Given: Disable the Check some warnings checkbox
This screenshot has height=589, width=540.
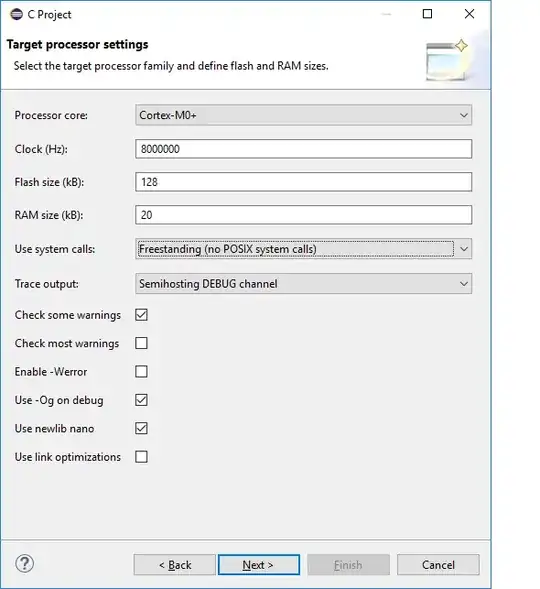Looking at the screenshot, I should tap(141, 315).
